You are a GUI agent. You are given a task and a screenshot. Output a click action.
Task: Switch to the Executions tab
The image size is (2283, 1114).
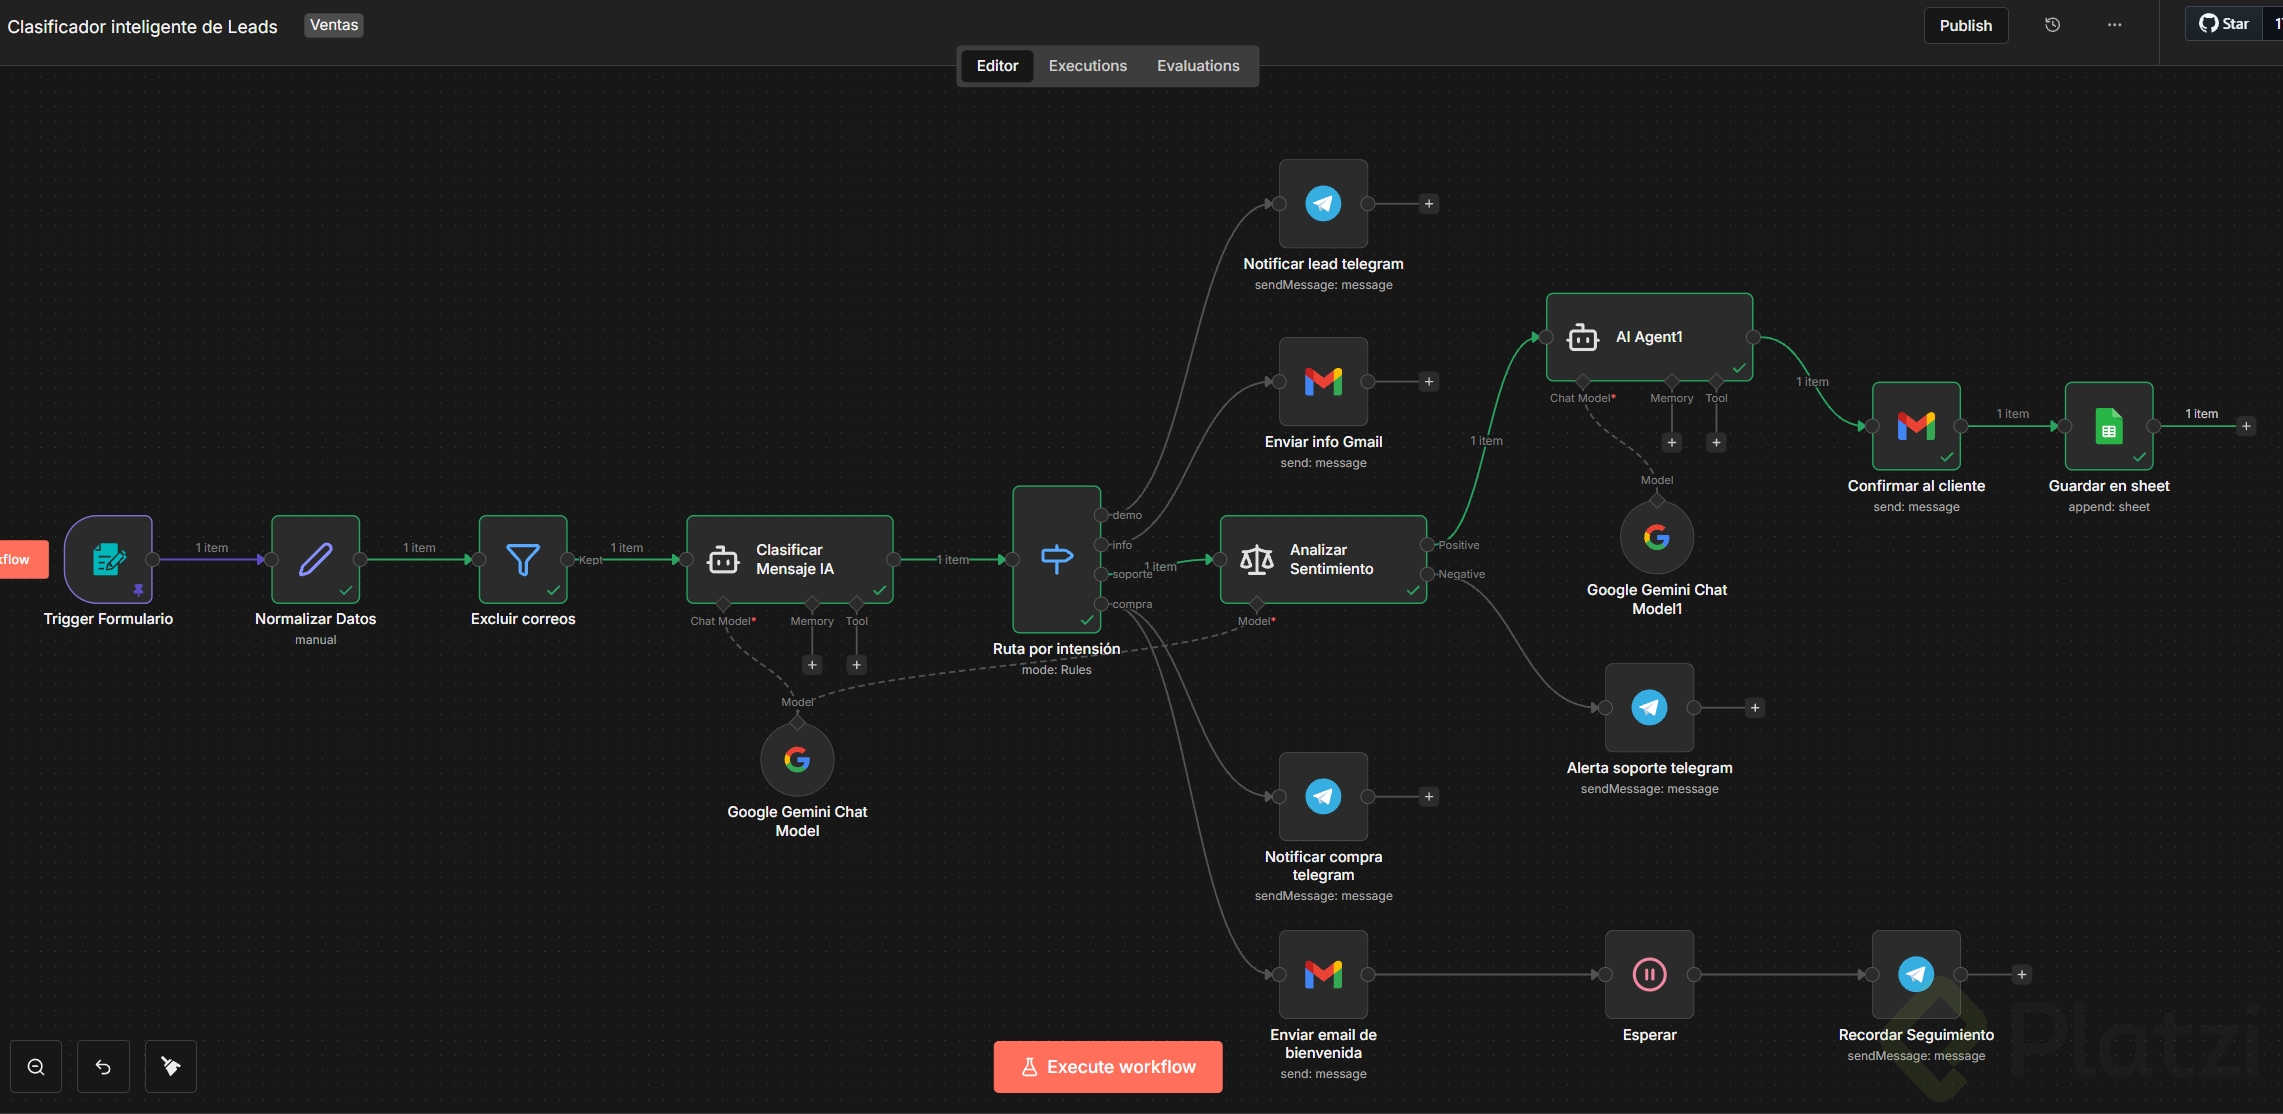pyautogui.click(x=1087, y=66)
